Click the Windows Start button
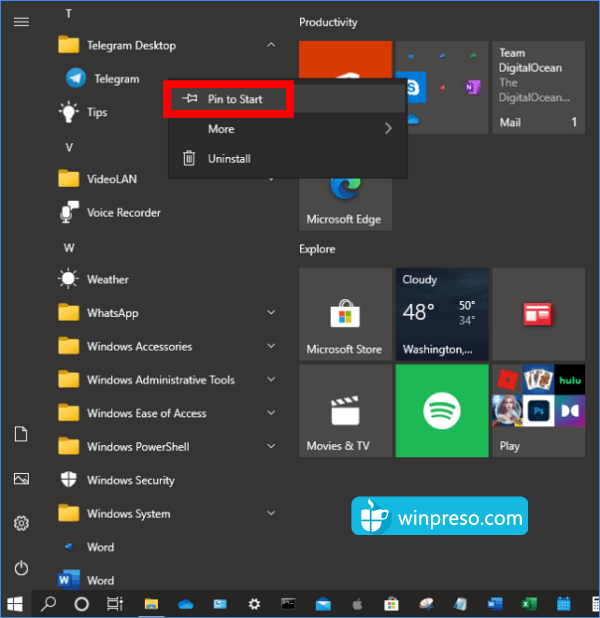Viewport: 600px width, 618px height. coord(15,604)
